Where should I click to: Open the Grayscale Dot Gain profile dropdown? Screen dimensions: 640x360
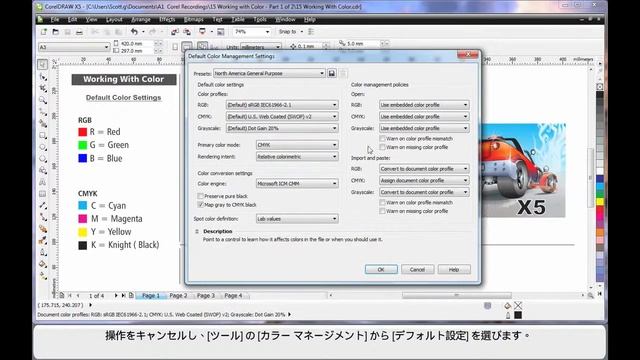282,128
